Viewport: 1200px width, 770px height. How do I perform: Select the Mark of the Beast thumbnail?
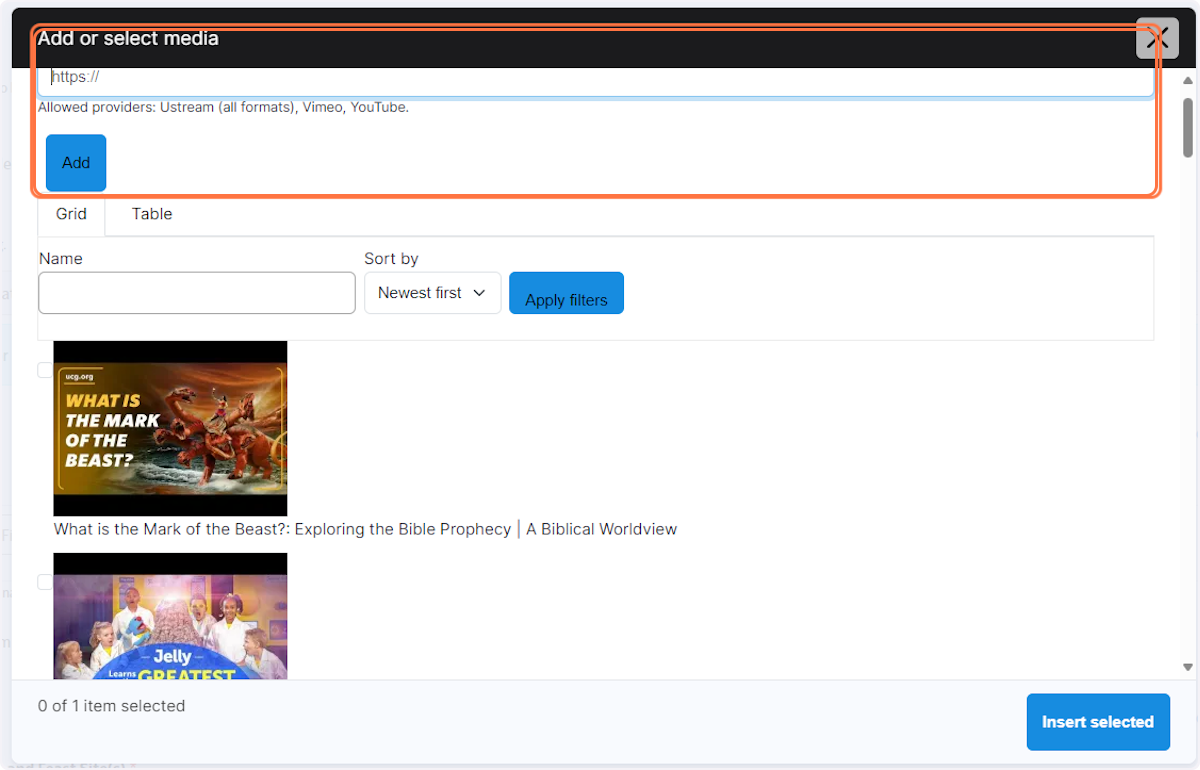(170, 428)
